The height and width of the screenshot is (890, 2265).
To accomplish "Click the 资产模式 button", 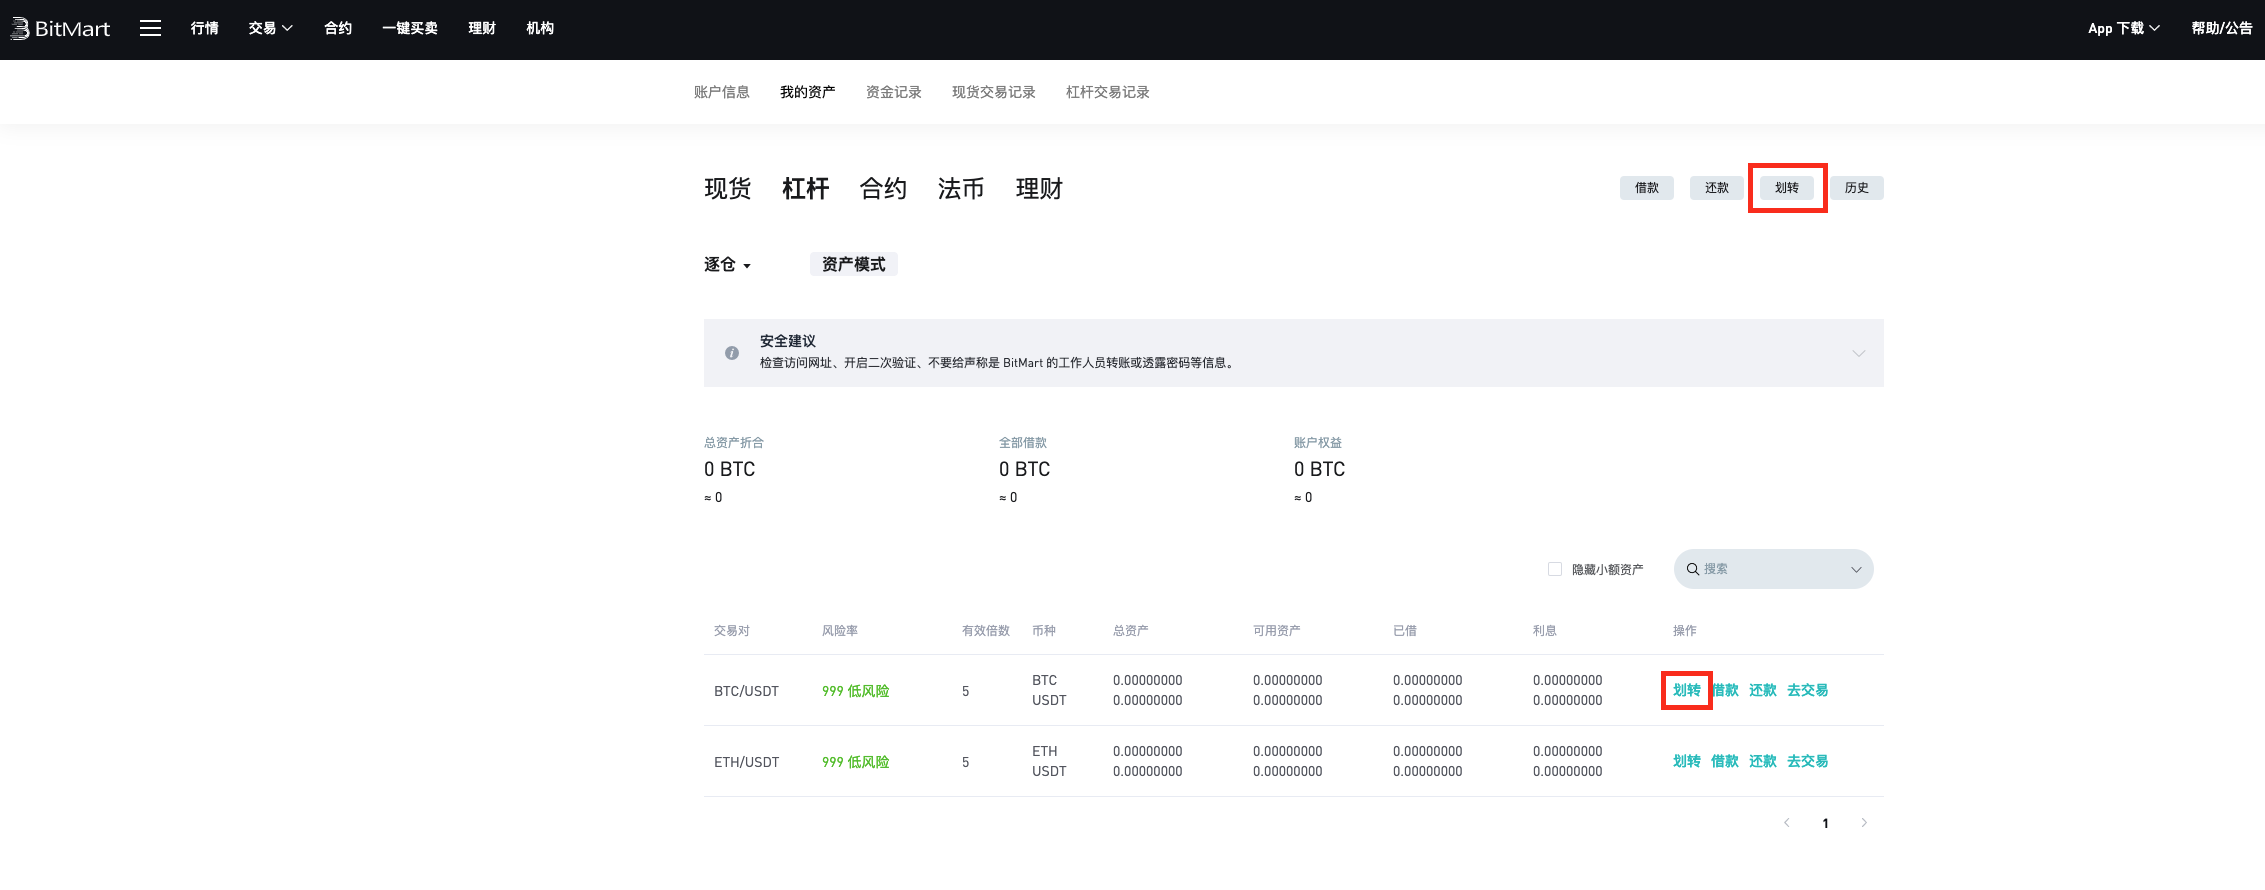I will point(853,264).
